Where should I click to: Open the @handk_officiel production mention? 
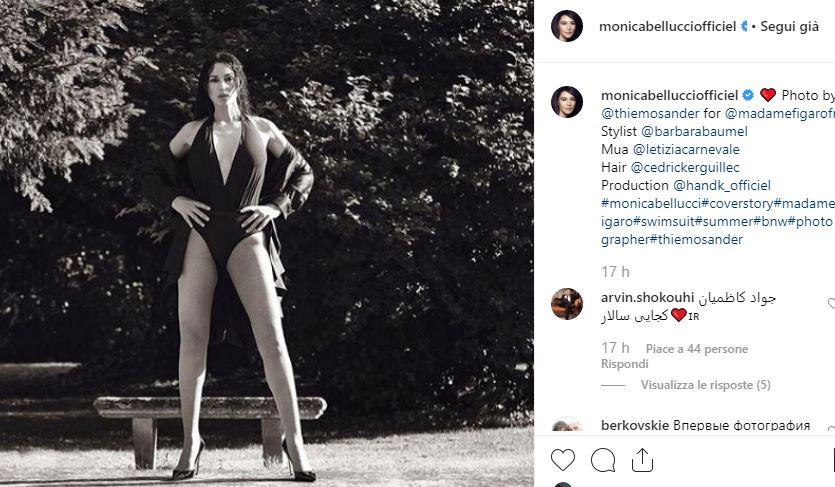coord(722,185)
